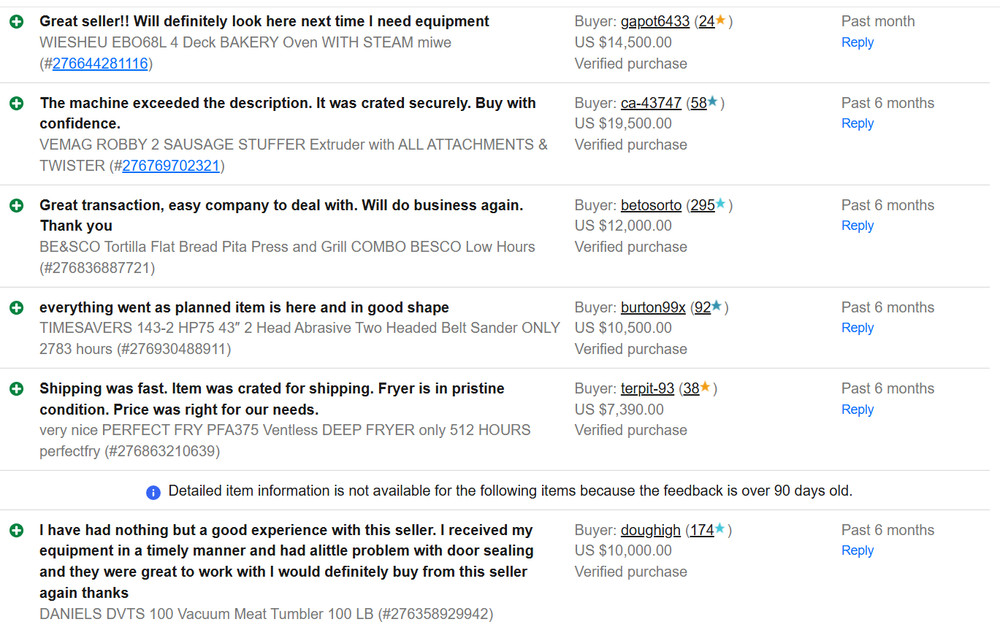View buyer gapot6433's profile

[655, 21]
